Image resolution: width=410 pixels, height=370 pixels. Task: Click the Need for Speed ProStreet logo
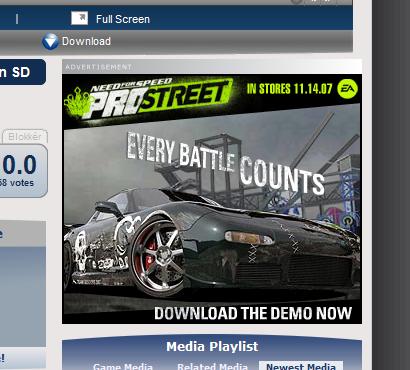158,98
